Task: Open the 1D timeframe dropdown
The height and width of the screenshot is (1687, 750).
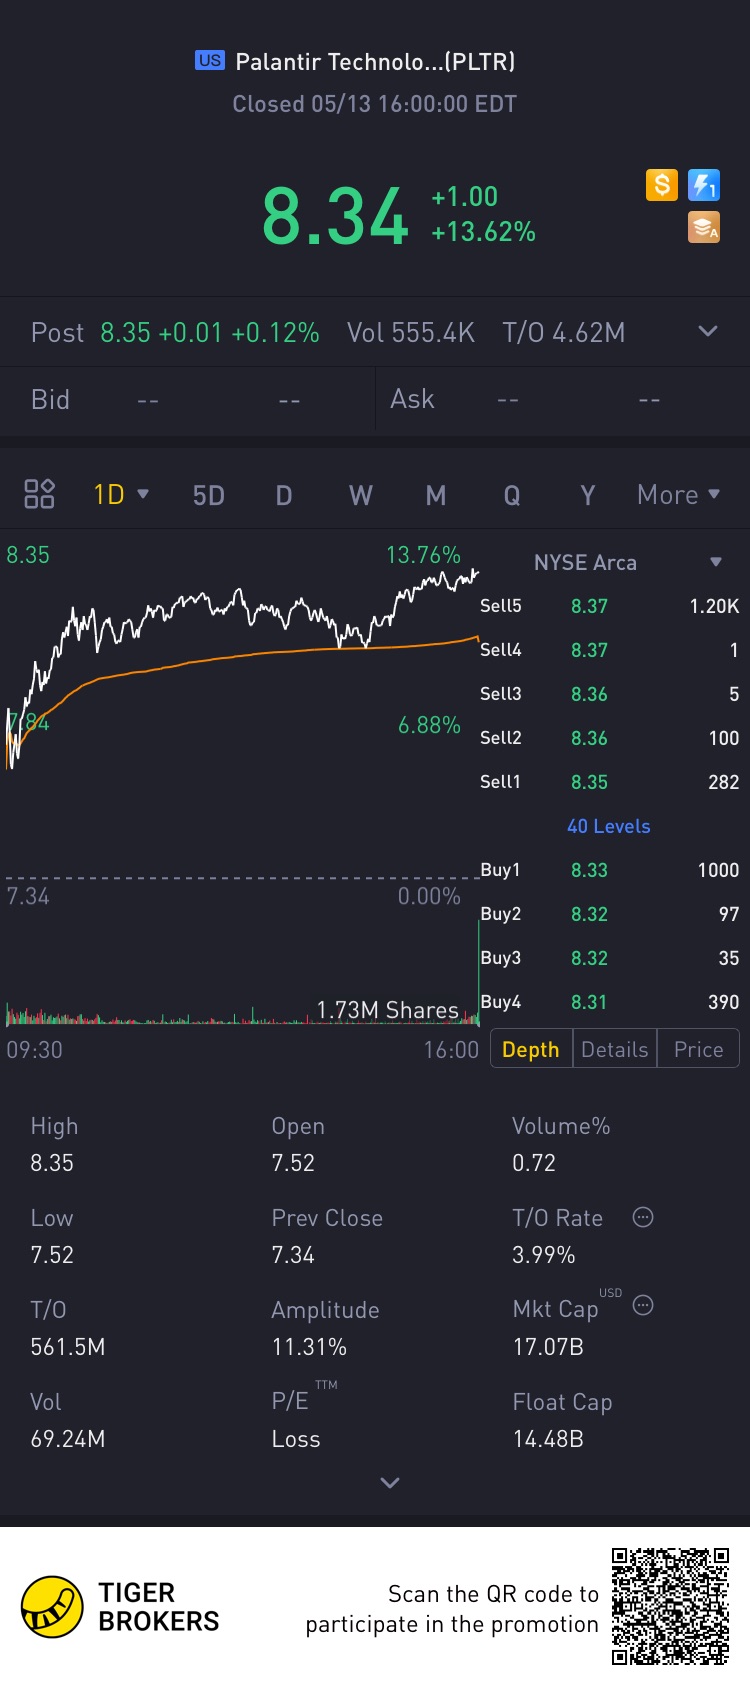Action: coord(121,494)
